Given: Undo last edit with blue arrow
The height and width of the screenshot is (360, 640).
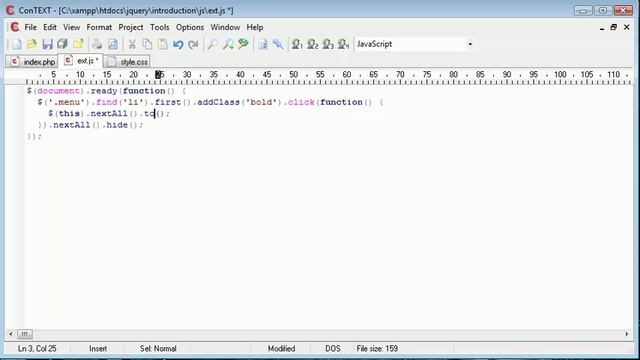Looking at the screenshot, I should click(178, 44).
